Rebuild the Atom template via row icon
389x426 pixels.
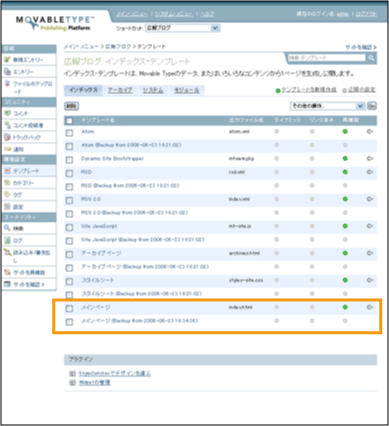[x=370, y=132]
